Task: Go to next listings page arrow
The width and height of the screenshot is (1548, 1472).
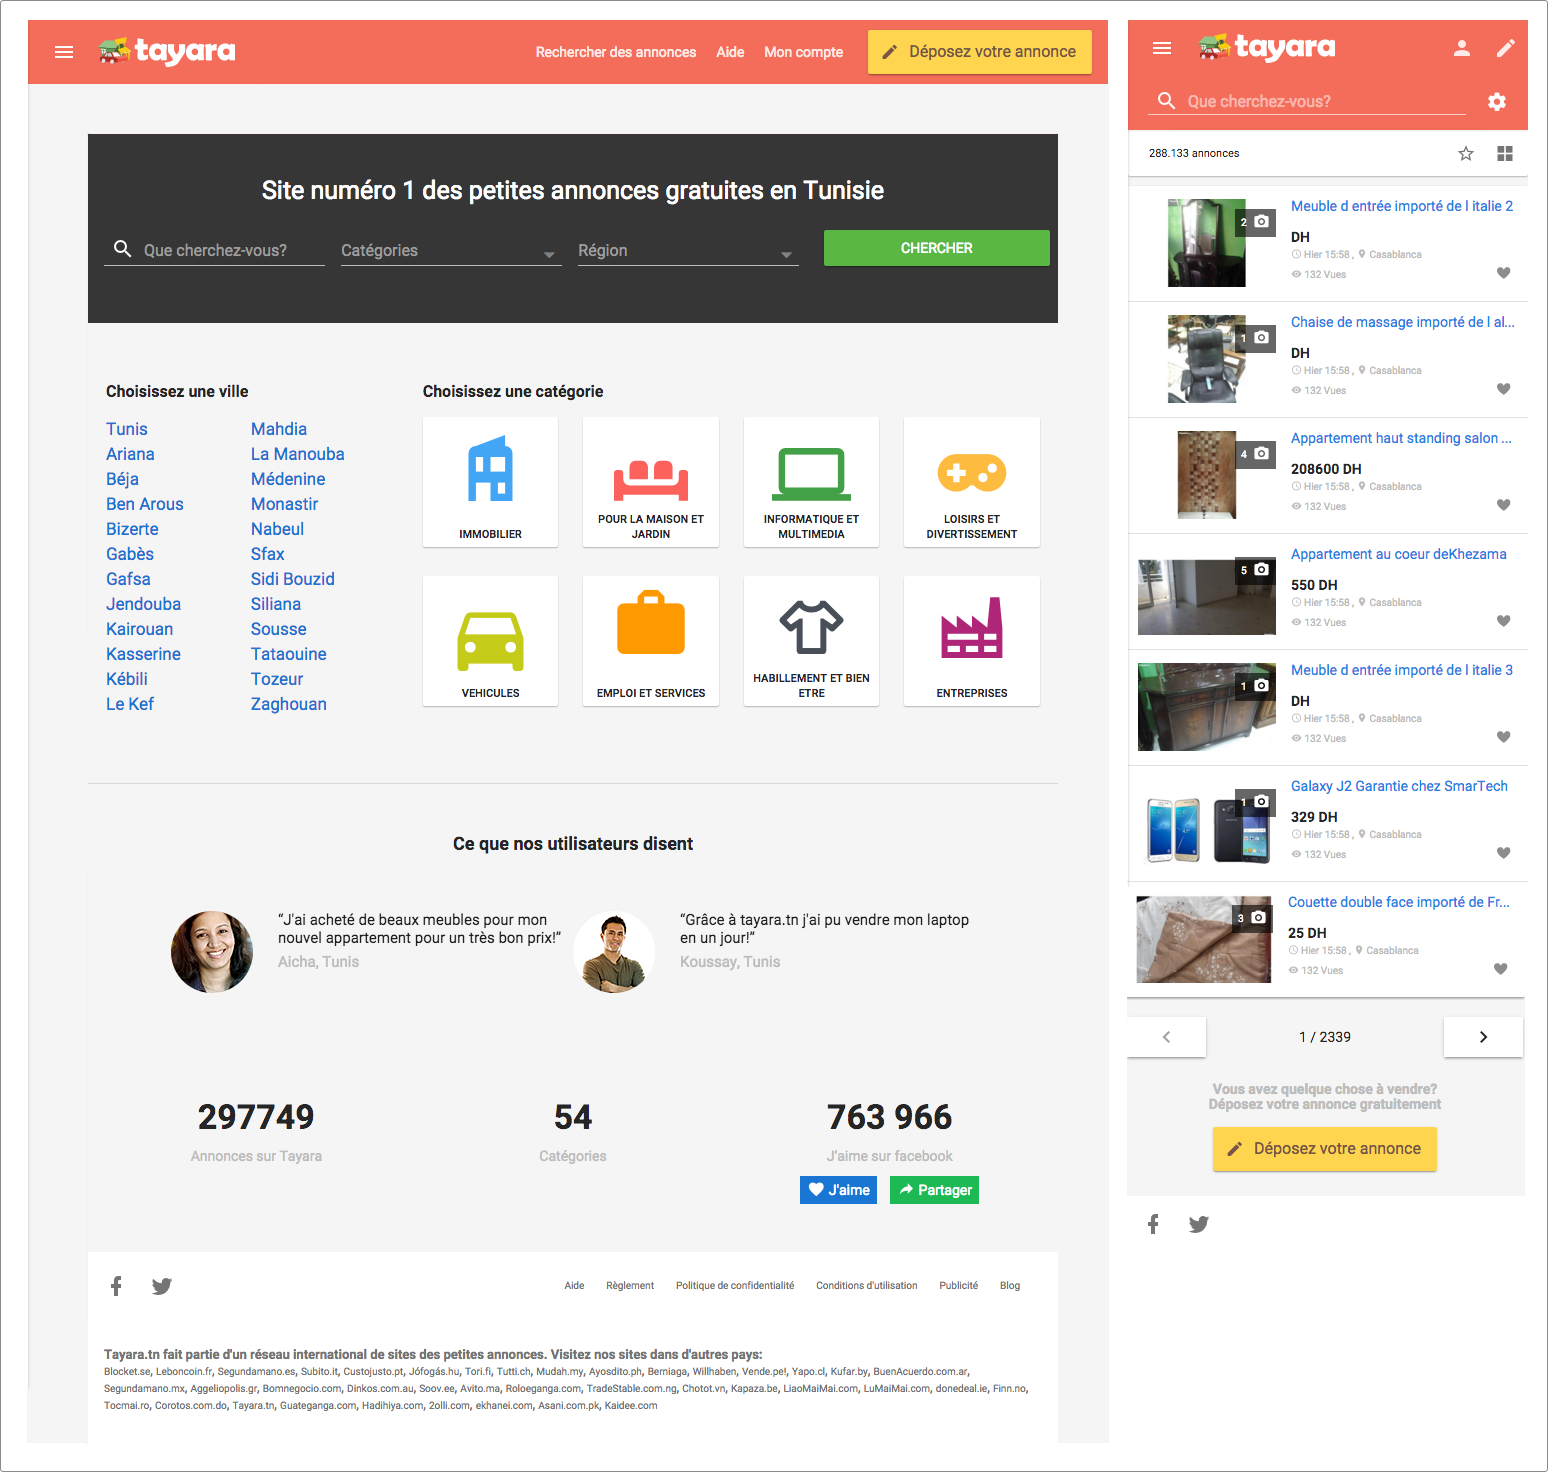Action: (x=1483, y=1037)
